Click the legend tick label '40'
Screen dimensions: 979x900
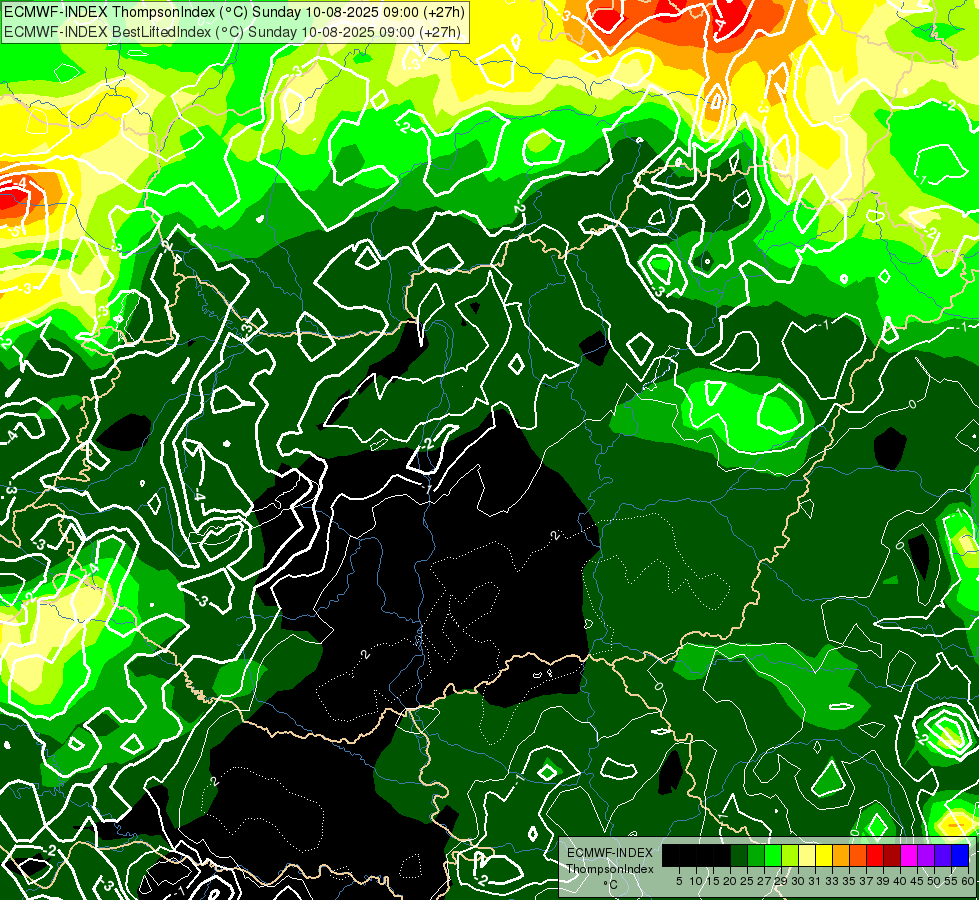(900, 881)
